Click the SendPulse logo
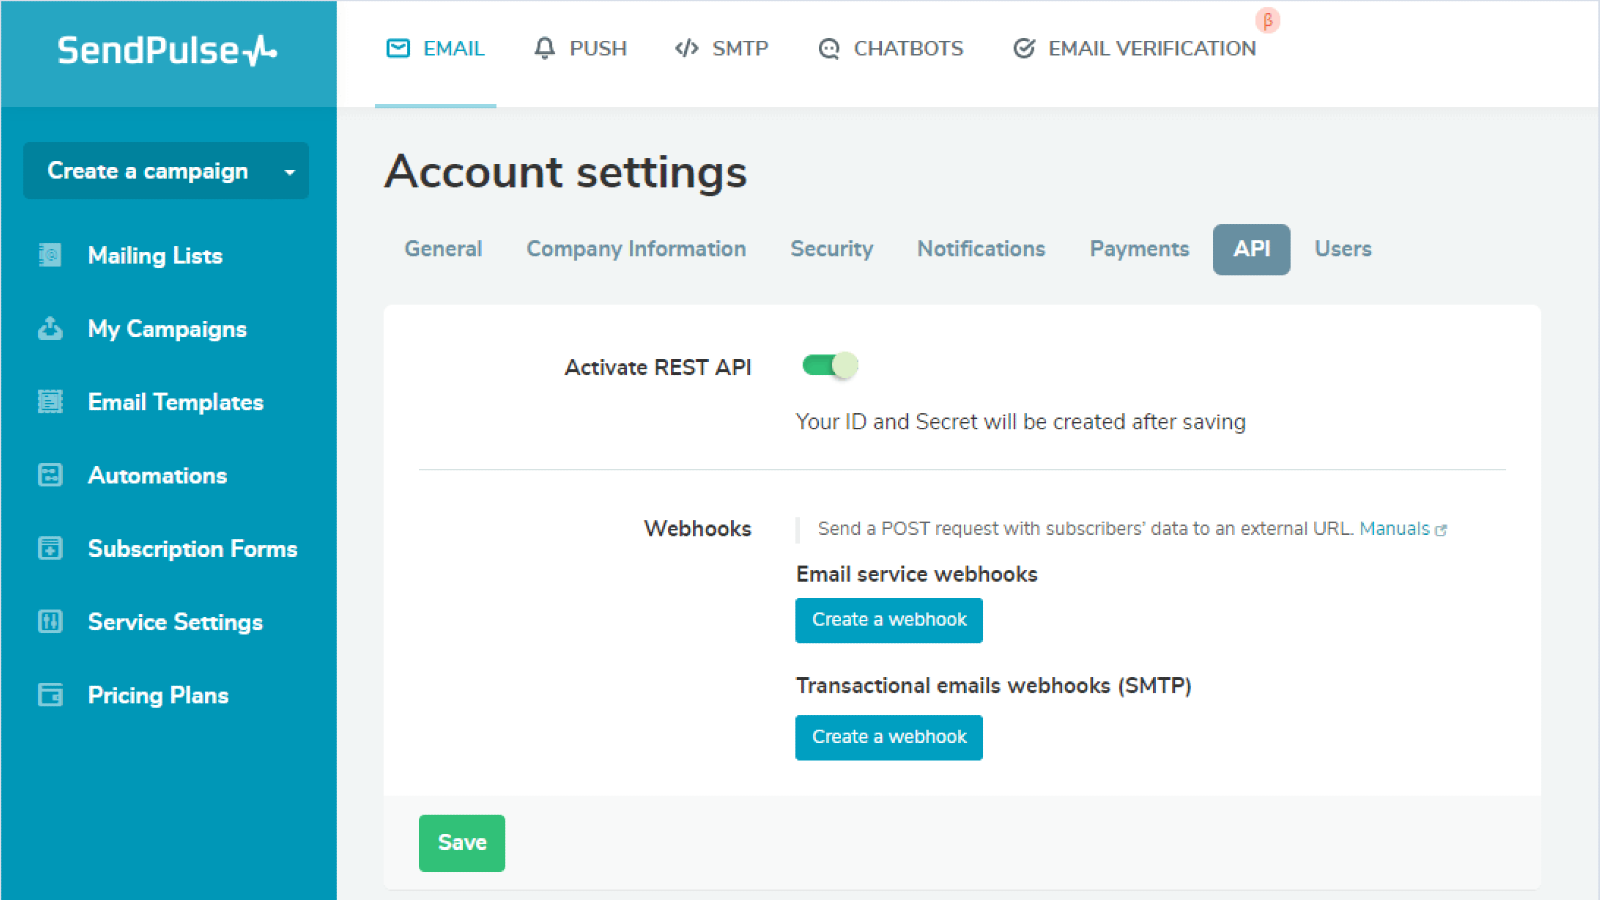Viewport: 1600px width, 900px height. [x=167, y=50]
